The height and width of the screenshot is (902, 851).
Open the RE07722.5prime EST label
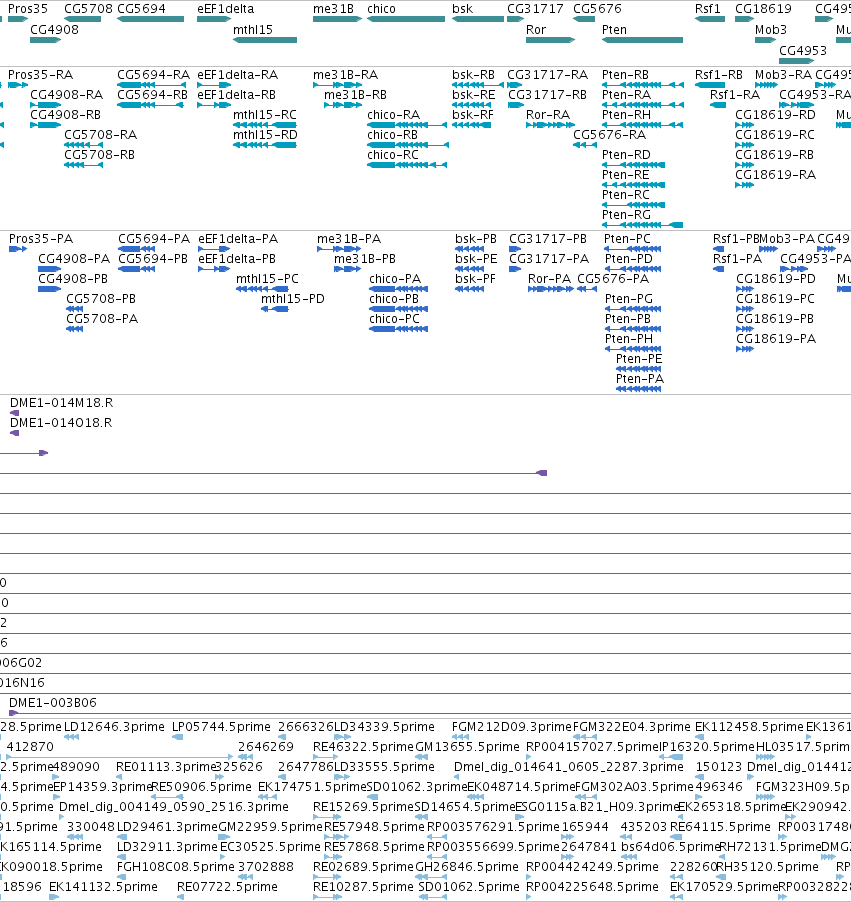tap(227, 887)
